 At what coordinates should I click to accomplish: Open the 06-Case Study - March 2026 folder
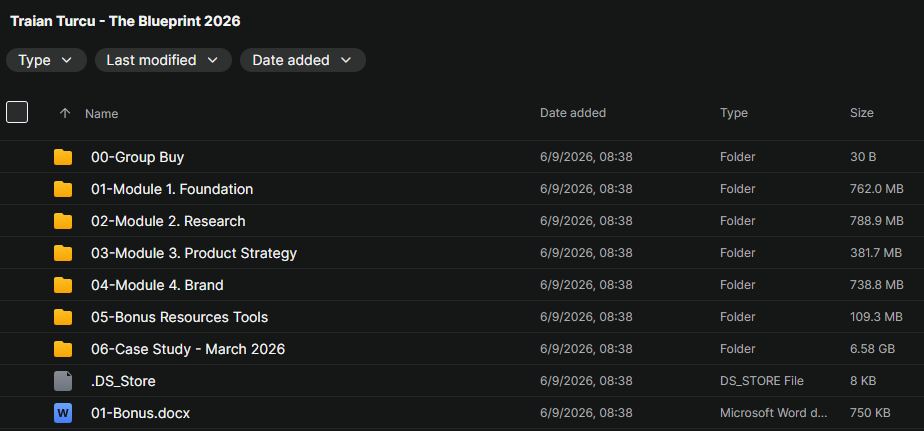tap(188, 349)
